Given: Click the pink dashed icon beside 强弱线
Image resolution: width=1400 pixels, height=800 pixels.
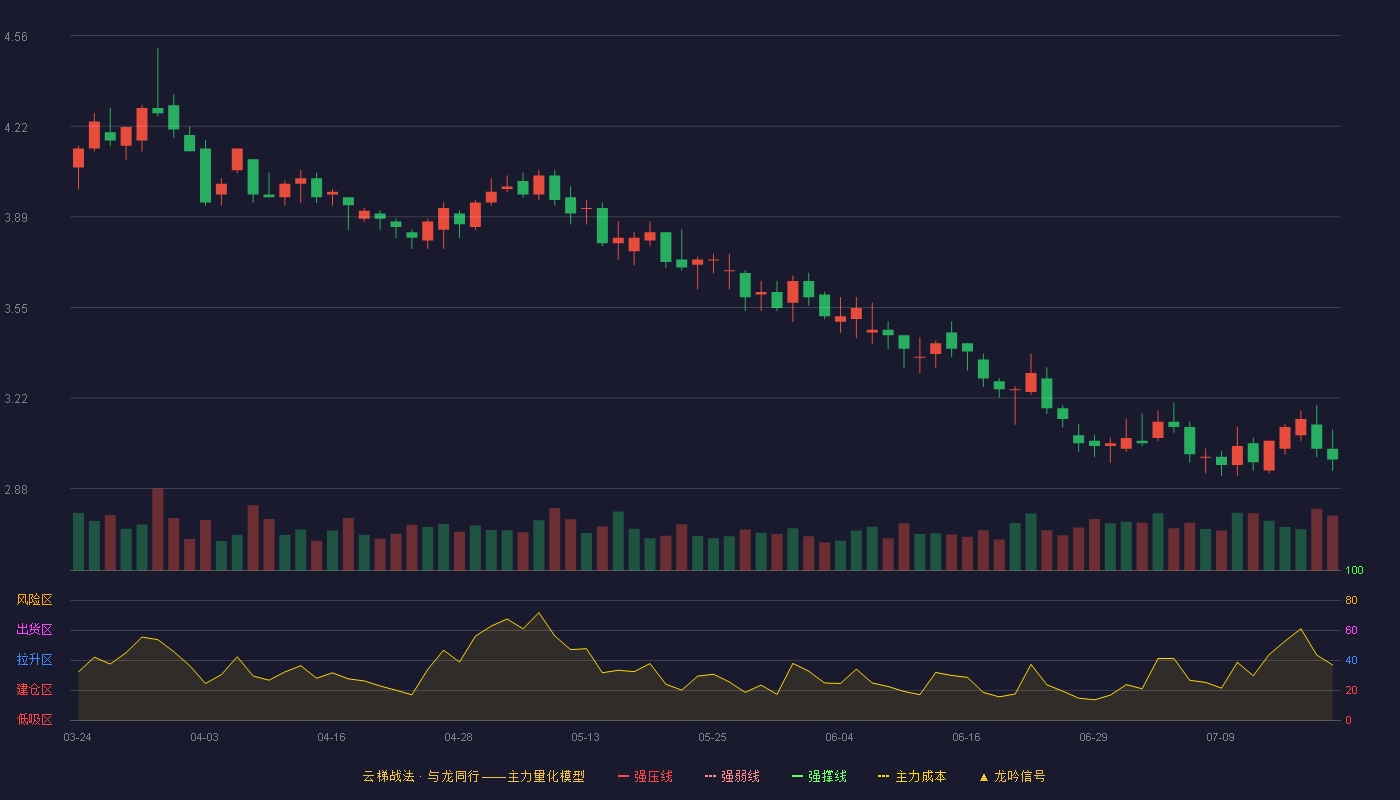Looking at the screenshot, I should (710, 776).
